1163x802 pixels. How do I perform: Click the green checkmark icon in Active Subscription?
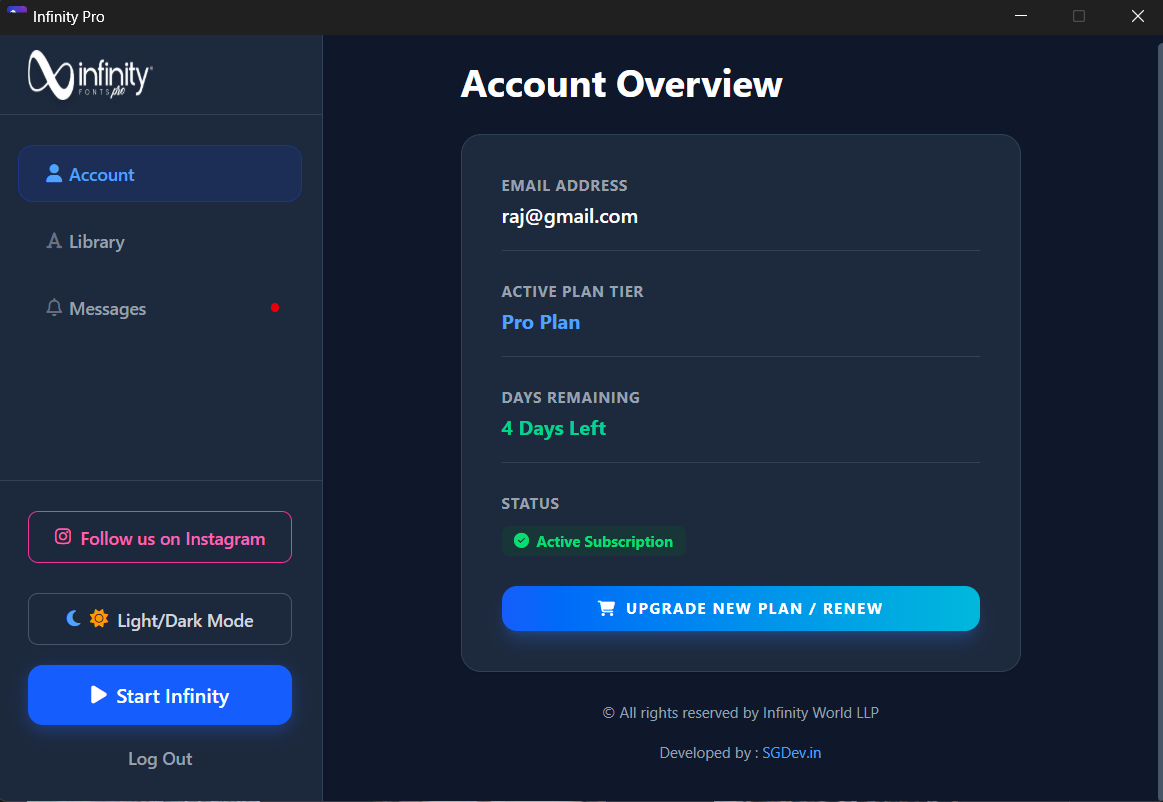[x=521, y=541]
